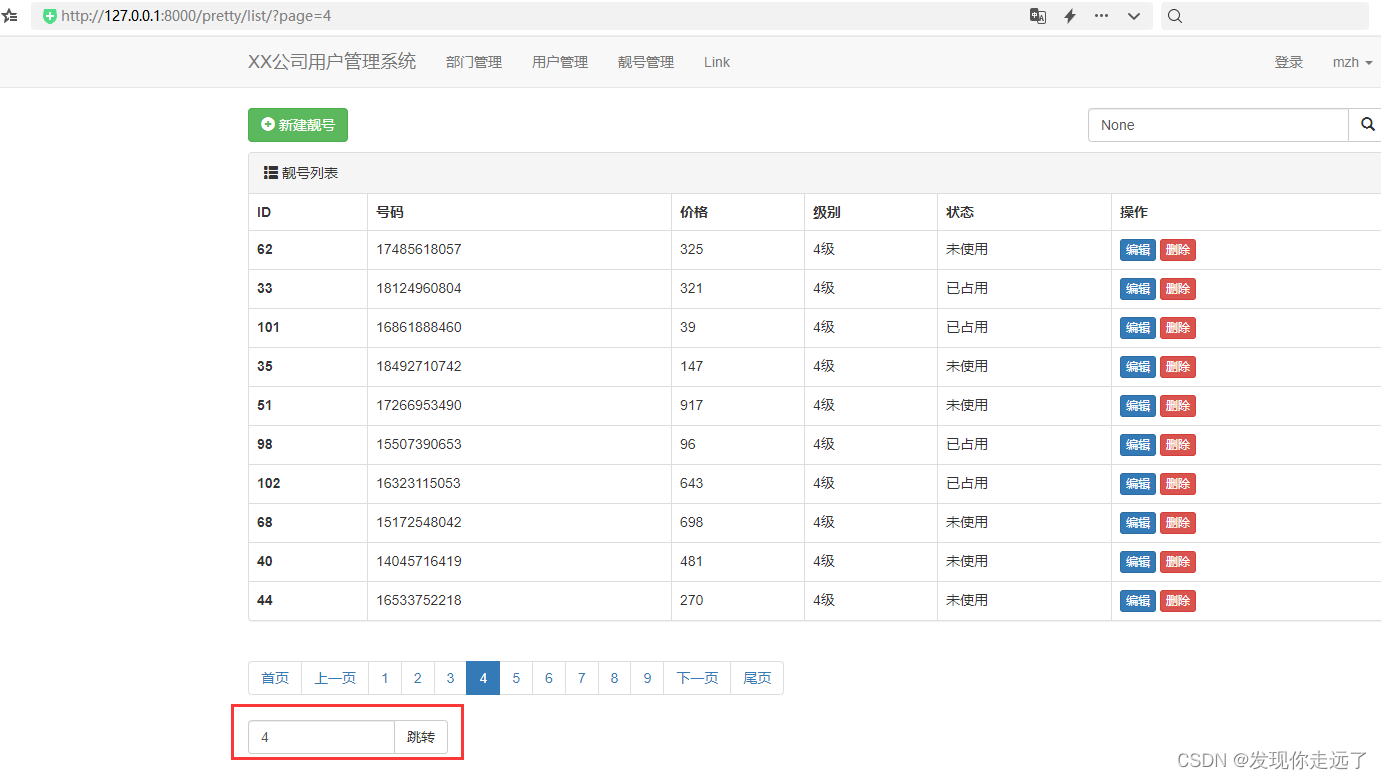The image size is (1381, 779).
Task: Click 编辑 for ID 35
Action: [x=1138, y=367]
